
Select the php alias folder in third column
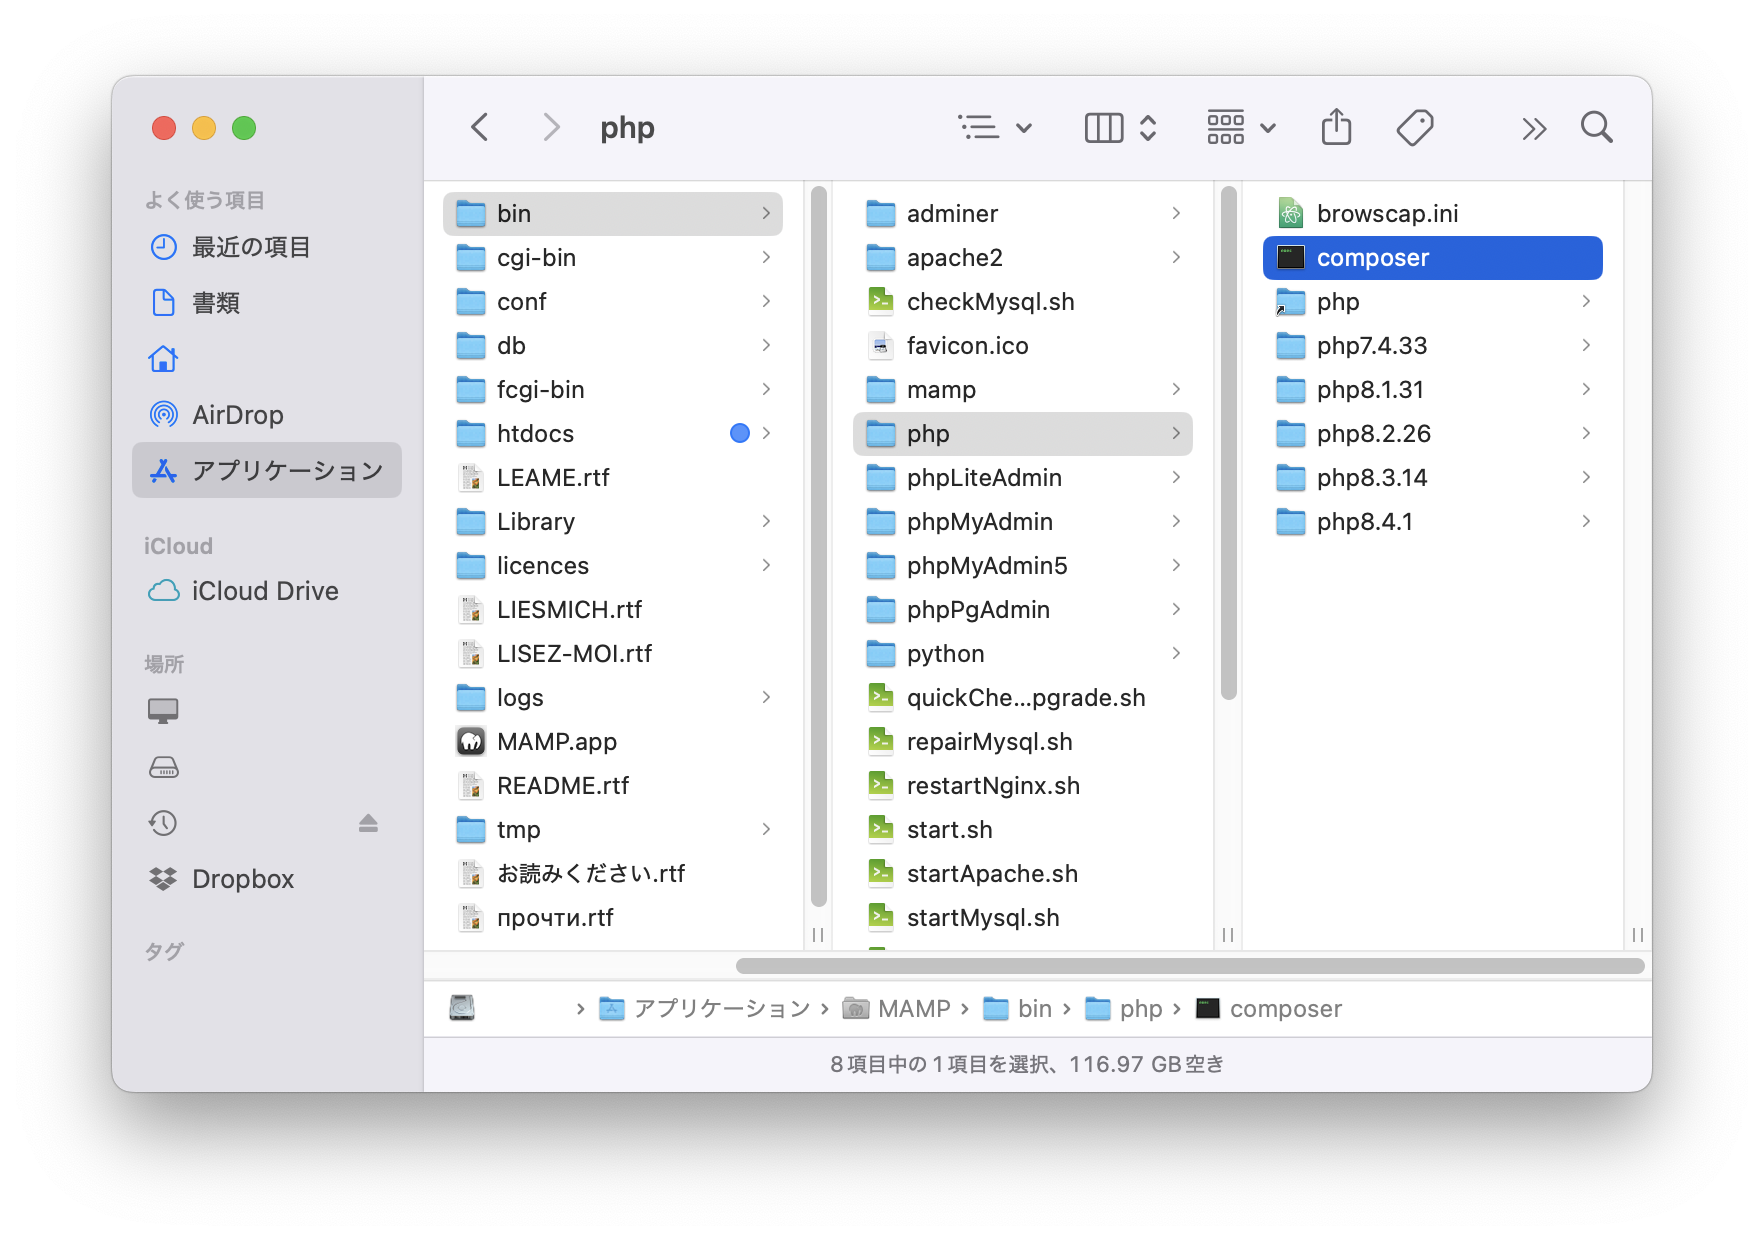[1432, 301]
